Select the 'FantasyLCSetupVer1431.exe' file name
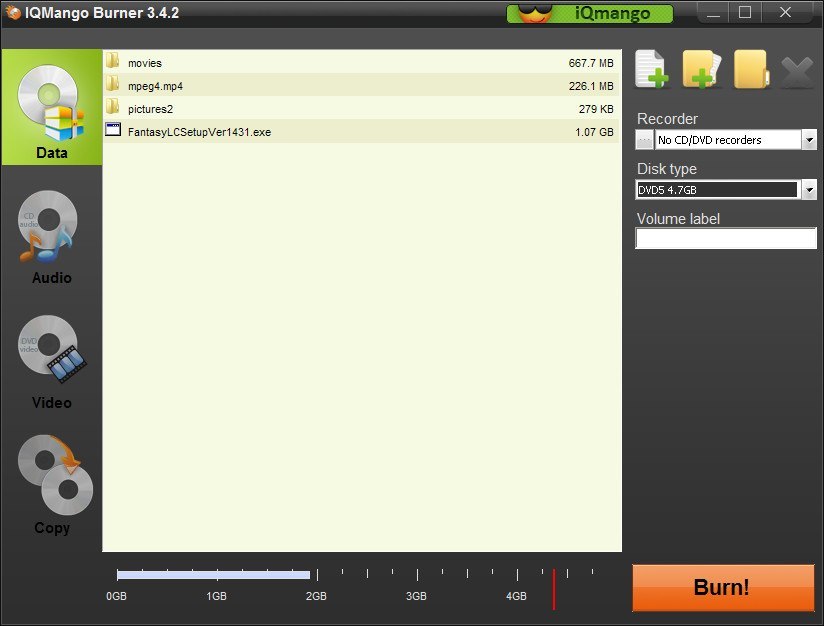This screenshot has width=824, height=626. tap(199, 132)
